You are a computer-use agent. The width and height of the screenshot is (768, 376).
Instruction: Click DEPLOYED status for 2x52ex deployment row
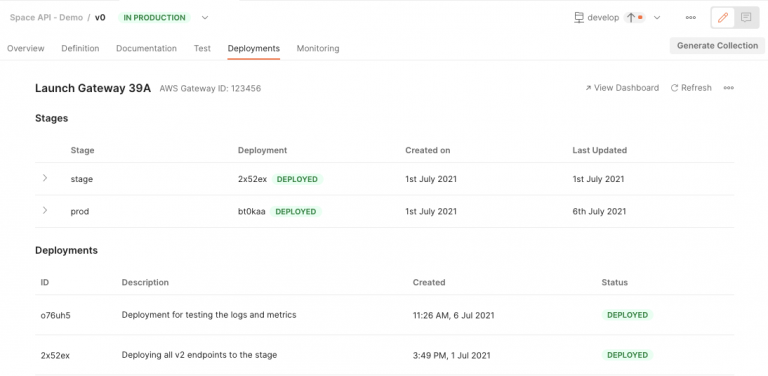627,355
